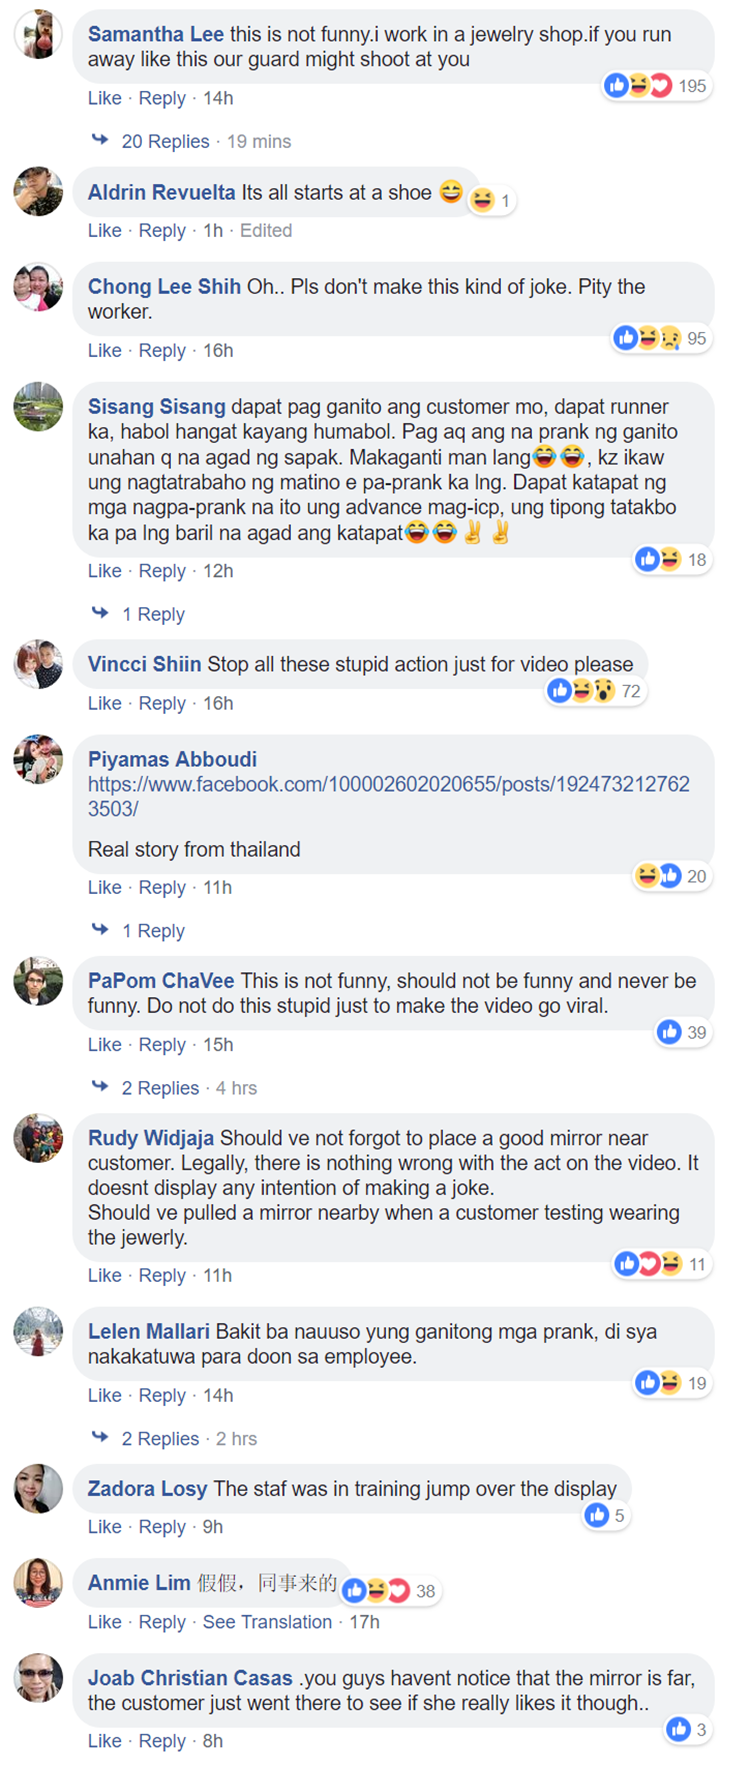This screenshot has width=750, height=1766.
Task: Open the laughing reaction on Aldrin Revuelta's comment
Action: click(482, 200)
